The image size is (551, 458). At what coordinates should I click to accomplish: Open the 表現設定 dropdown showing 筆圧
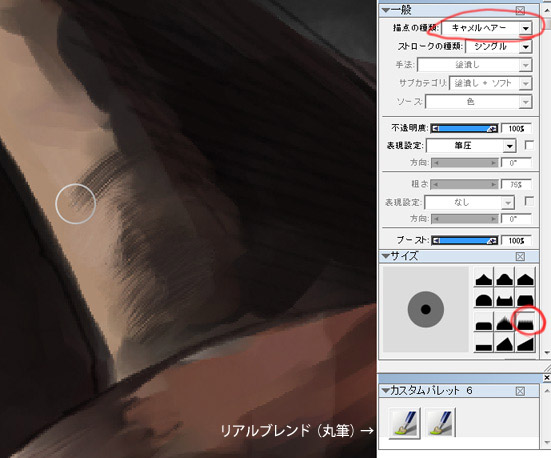click(x=471, y=146)
